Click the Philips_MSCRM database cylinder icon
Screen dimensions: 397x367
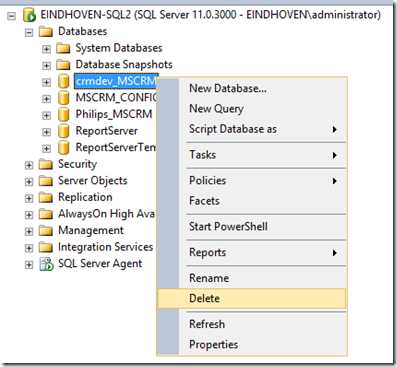tap(63, 115)
